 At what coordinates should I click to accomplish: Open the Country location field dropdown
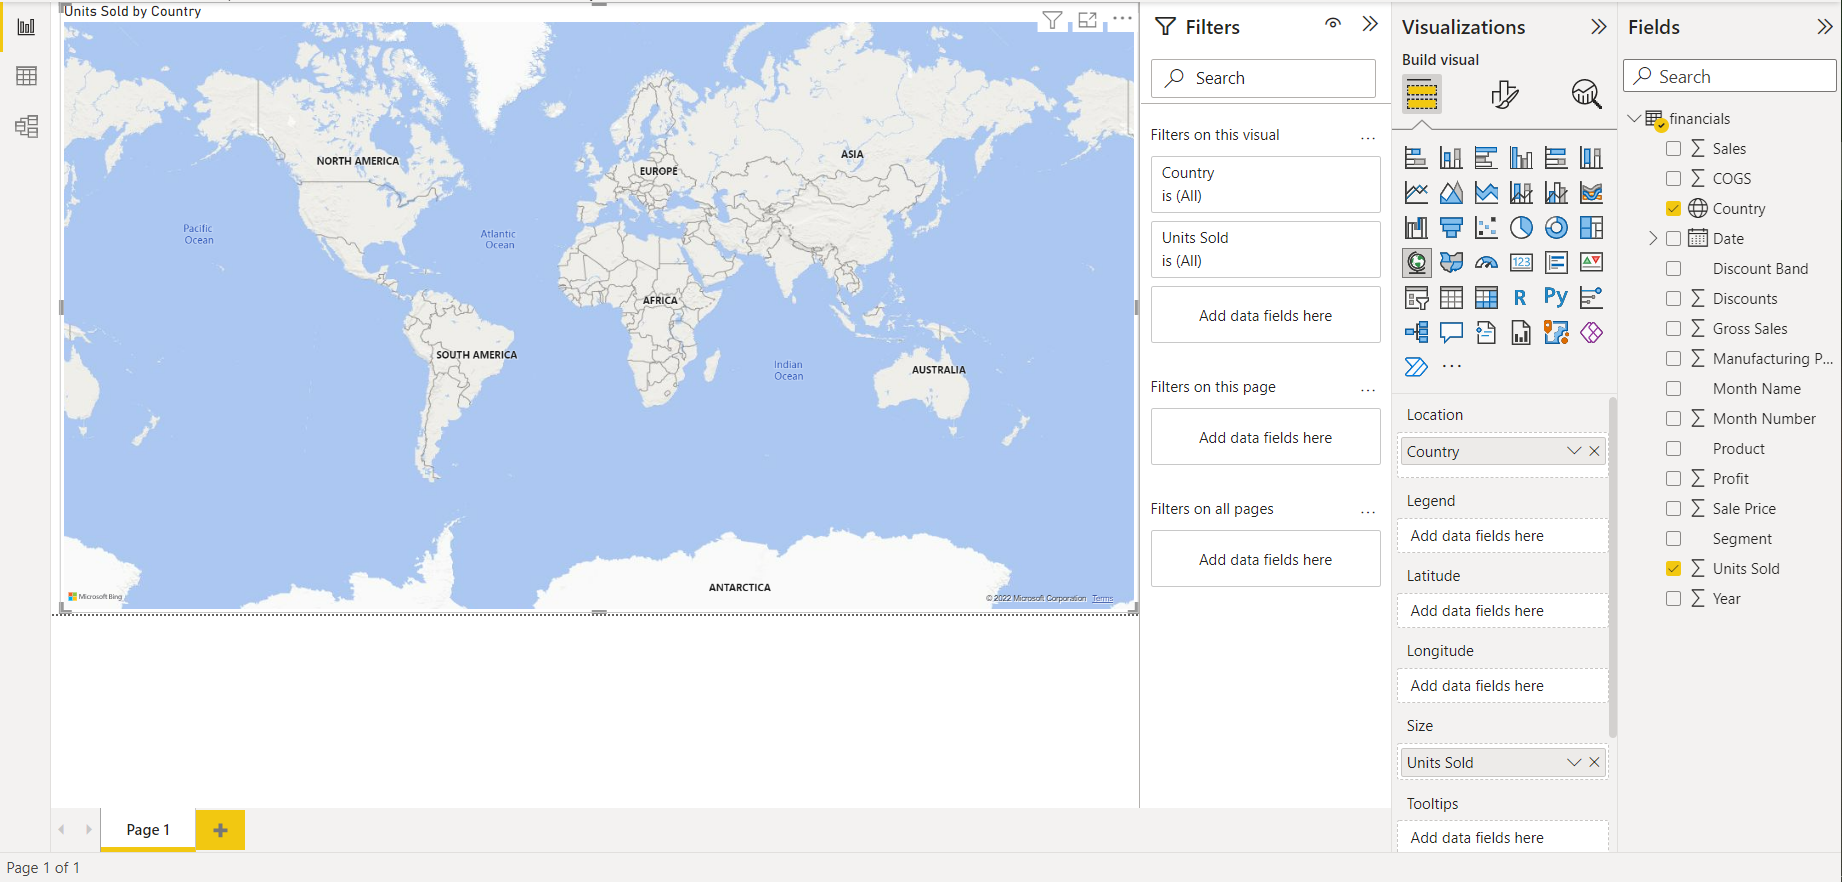point(1573,451)
